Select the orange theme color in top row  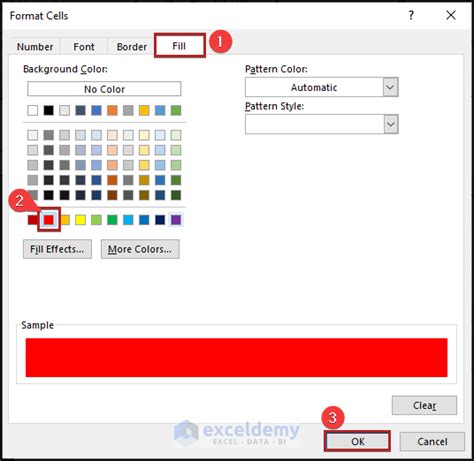pyautogui.click(x=112, y=110)
